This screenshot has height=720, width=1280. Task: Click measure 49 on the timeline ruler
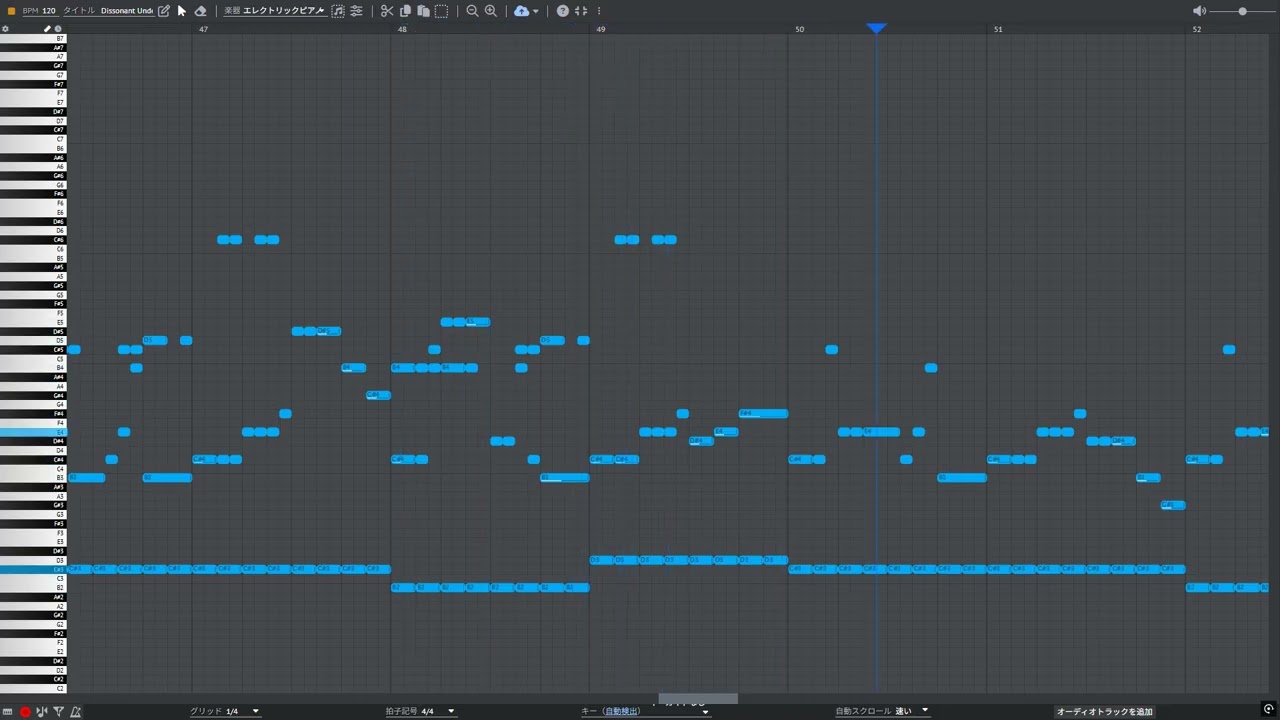click(x=600, y=29)
